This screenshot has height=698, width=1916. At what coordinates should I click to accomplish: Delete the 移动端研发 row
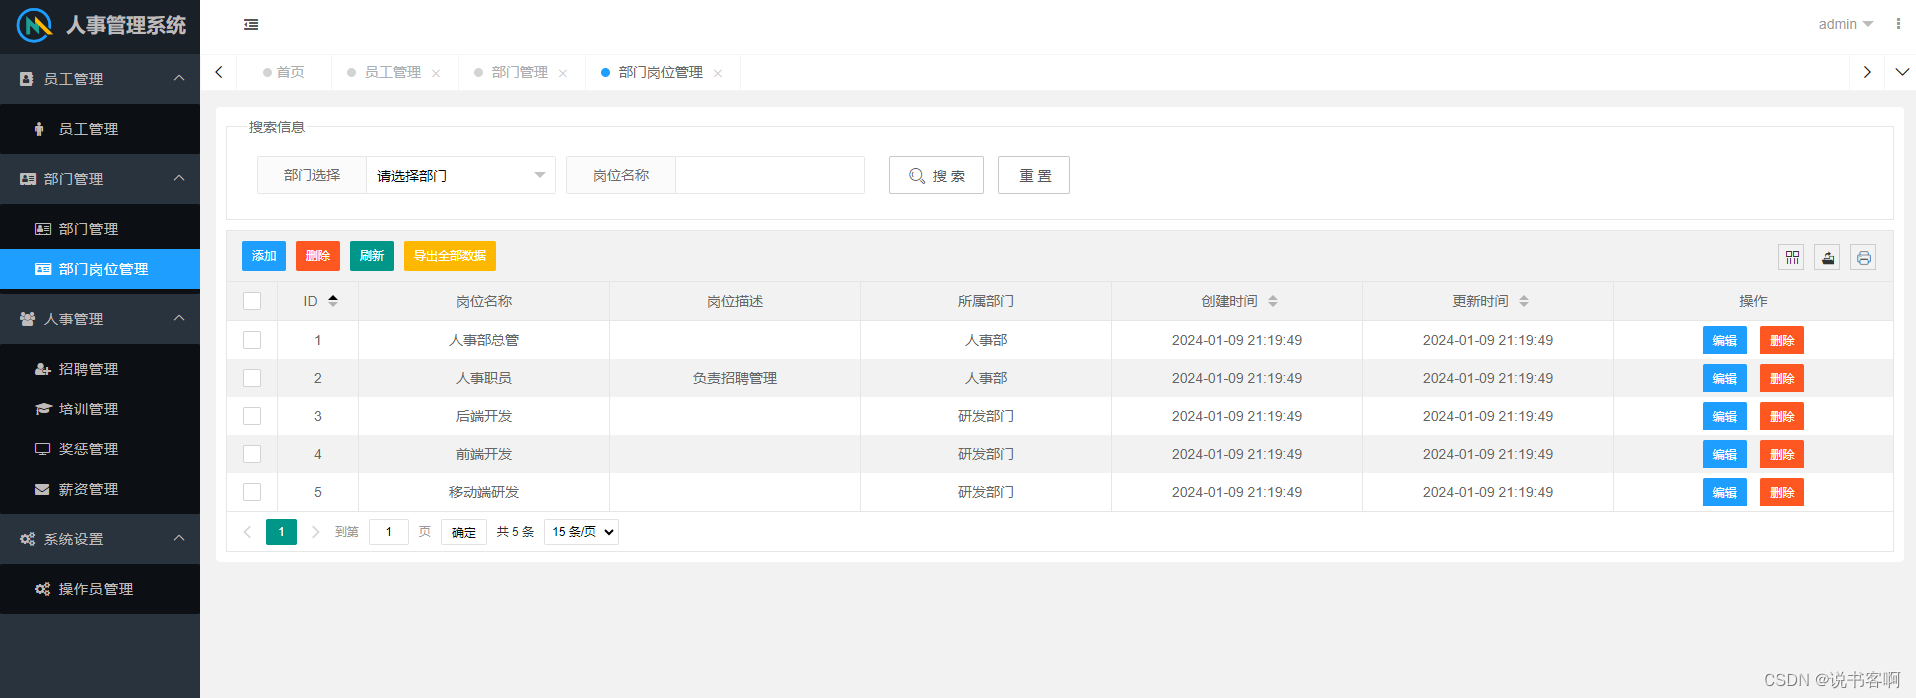tap(1782, 492)
